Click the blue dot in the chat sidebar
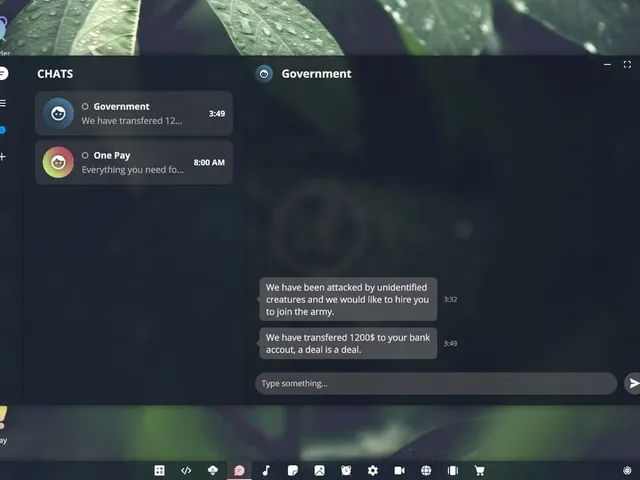 tap(3, 130)
